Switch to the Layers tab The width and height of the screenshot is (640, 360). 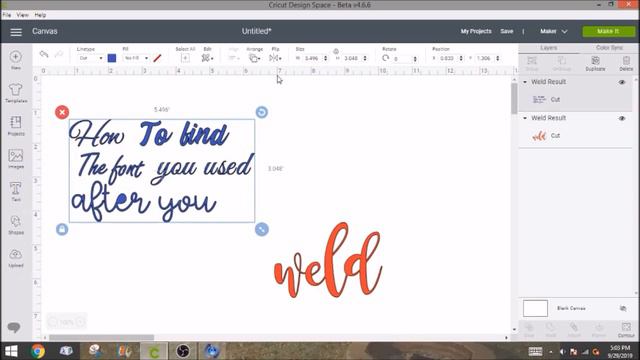(x=549, y=48)
